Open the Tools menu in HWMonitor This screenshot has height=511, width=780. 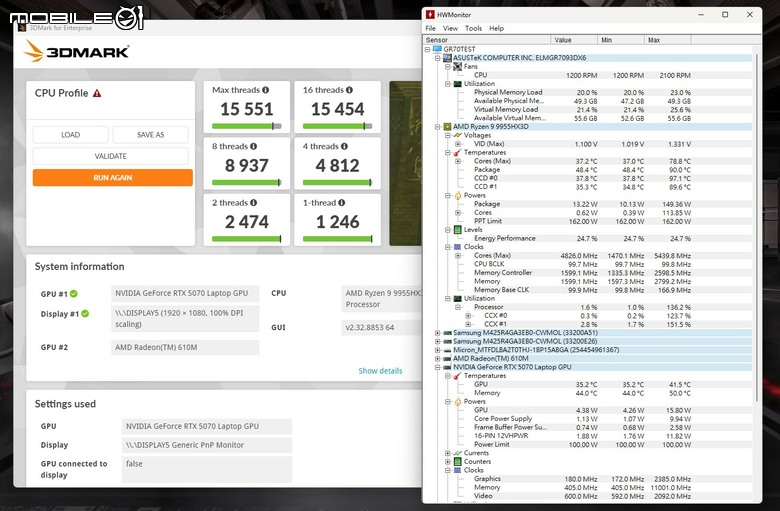click(x=474, y=28)
